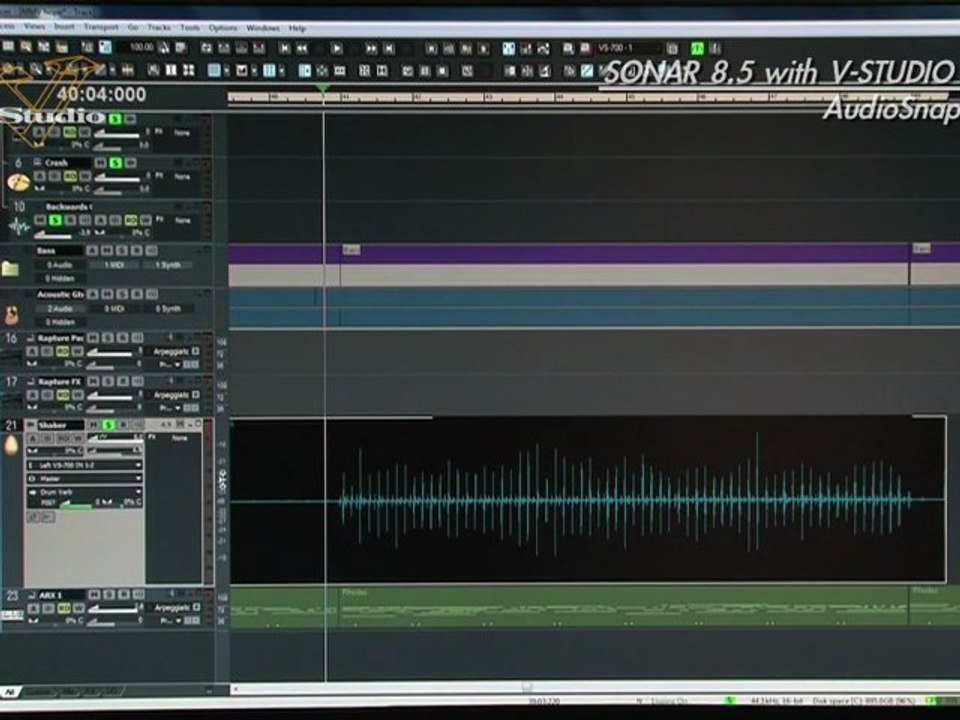The width and height of the screenshot is (960, 720).
Task: Solo the Crash track
Action: (116, 163)
